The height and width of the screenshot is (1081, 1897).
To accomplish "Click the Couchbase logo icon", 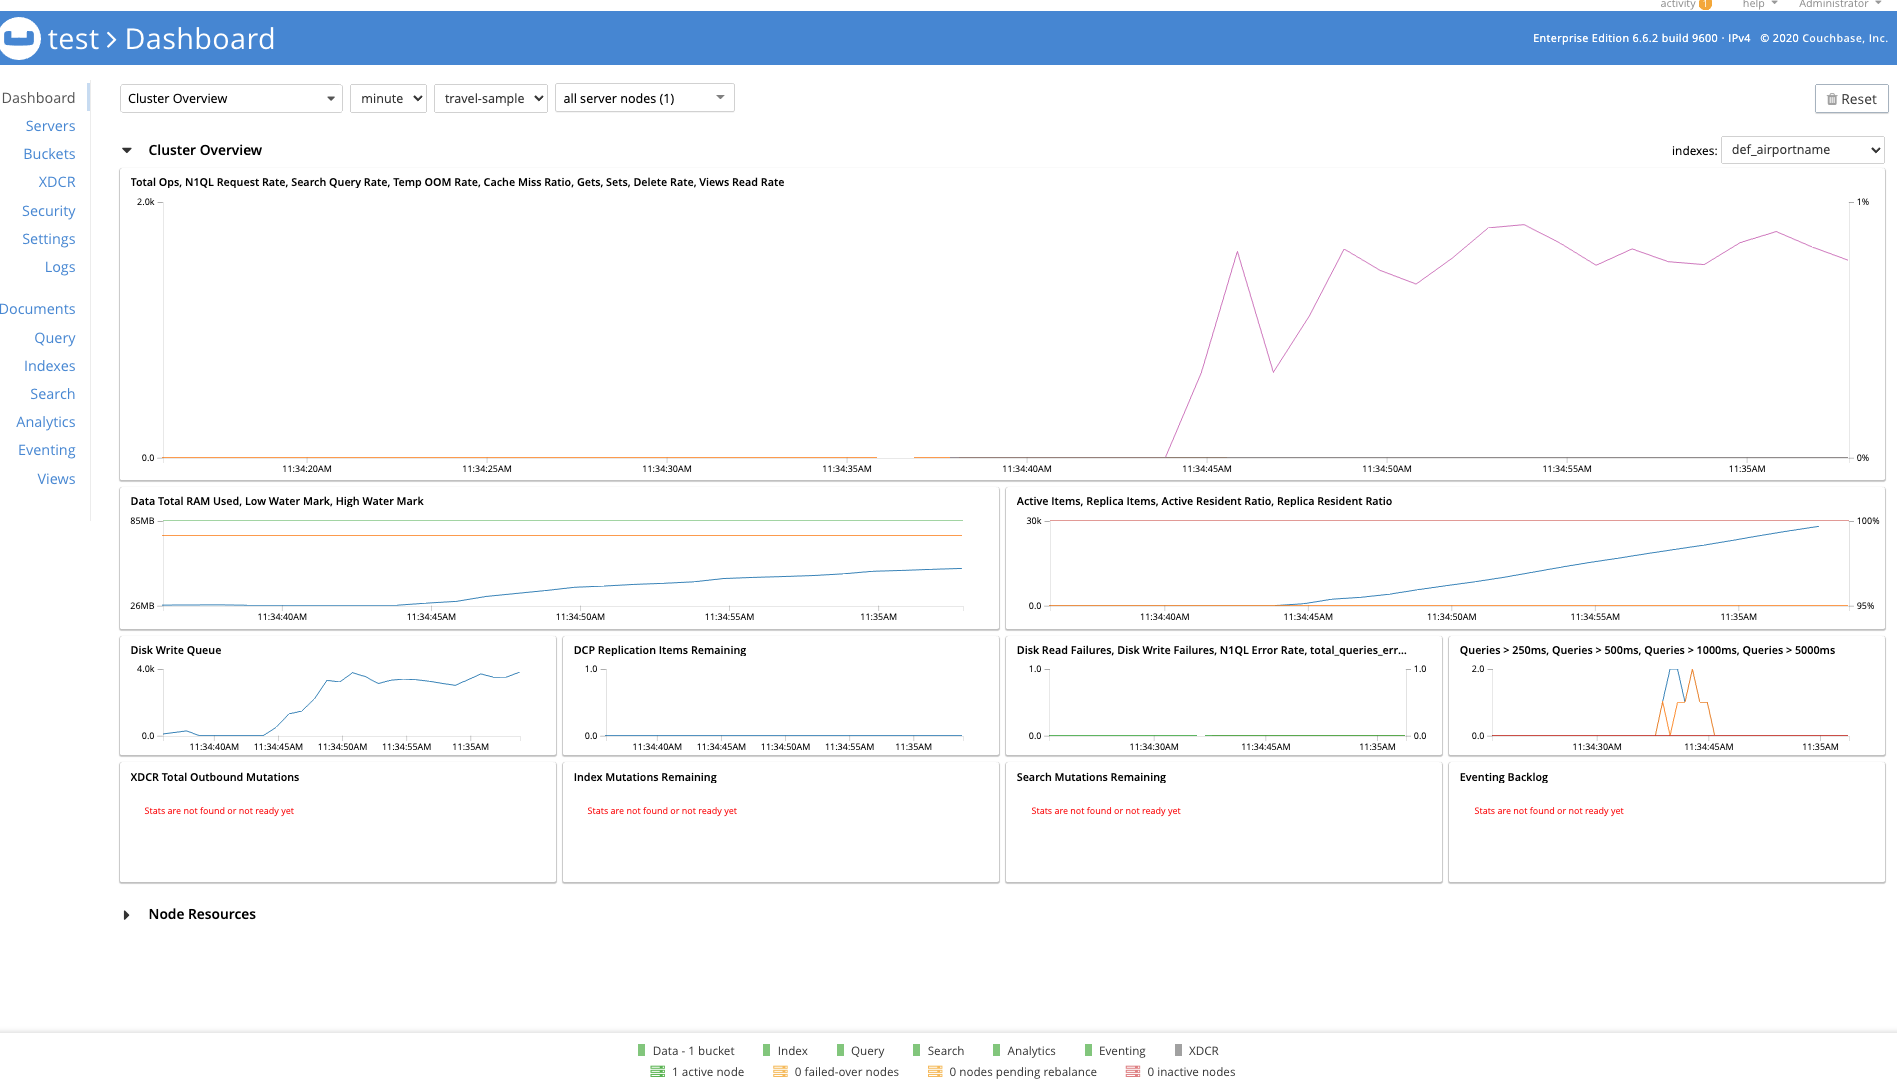I will [19, 38].
